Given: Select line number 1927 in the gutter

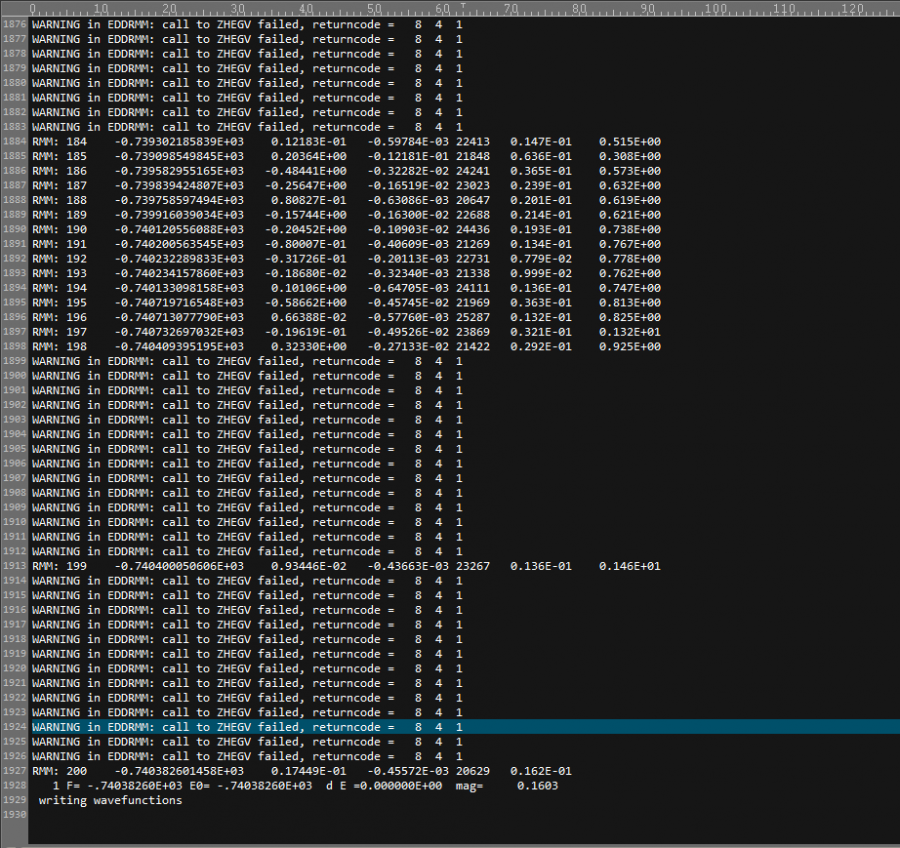Looking at the screenshot, I should [14, 771].
